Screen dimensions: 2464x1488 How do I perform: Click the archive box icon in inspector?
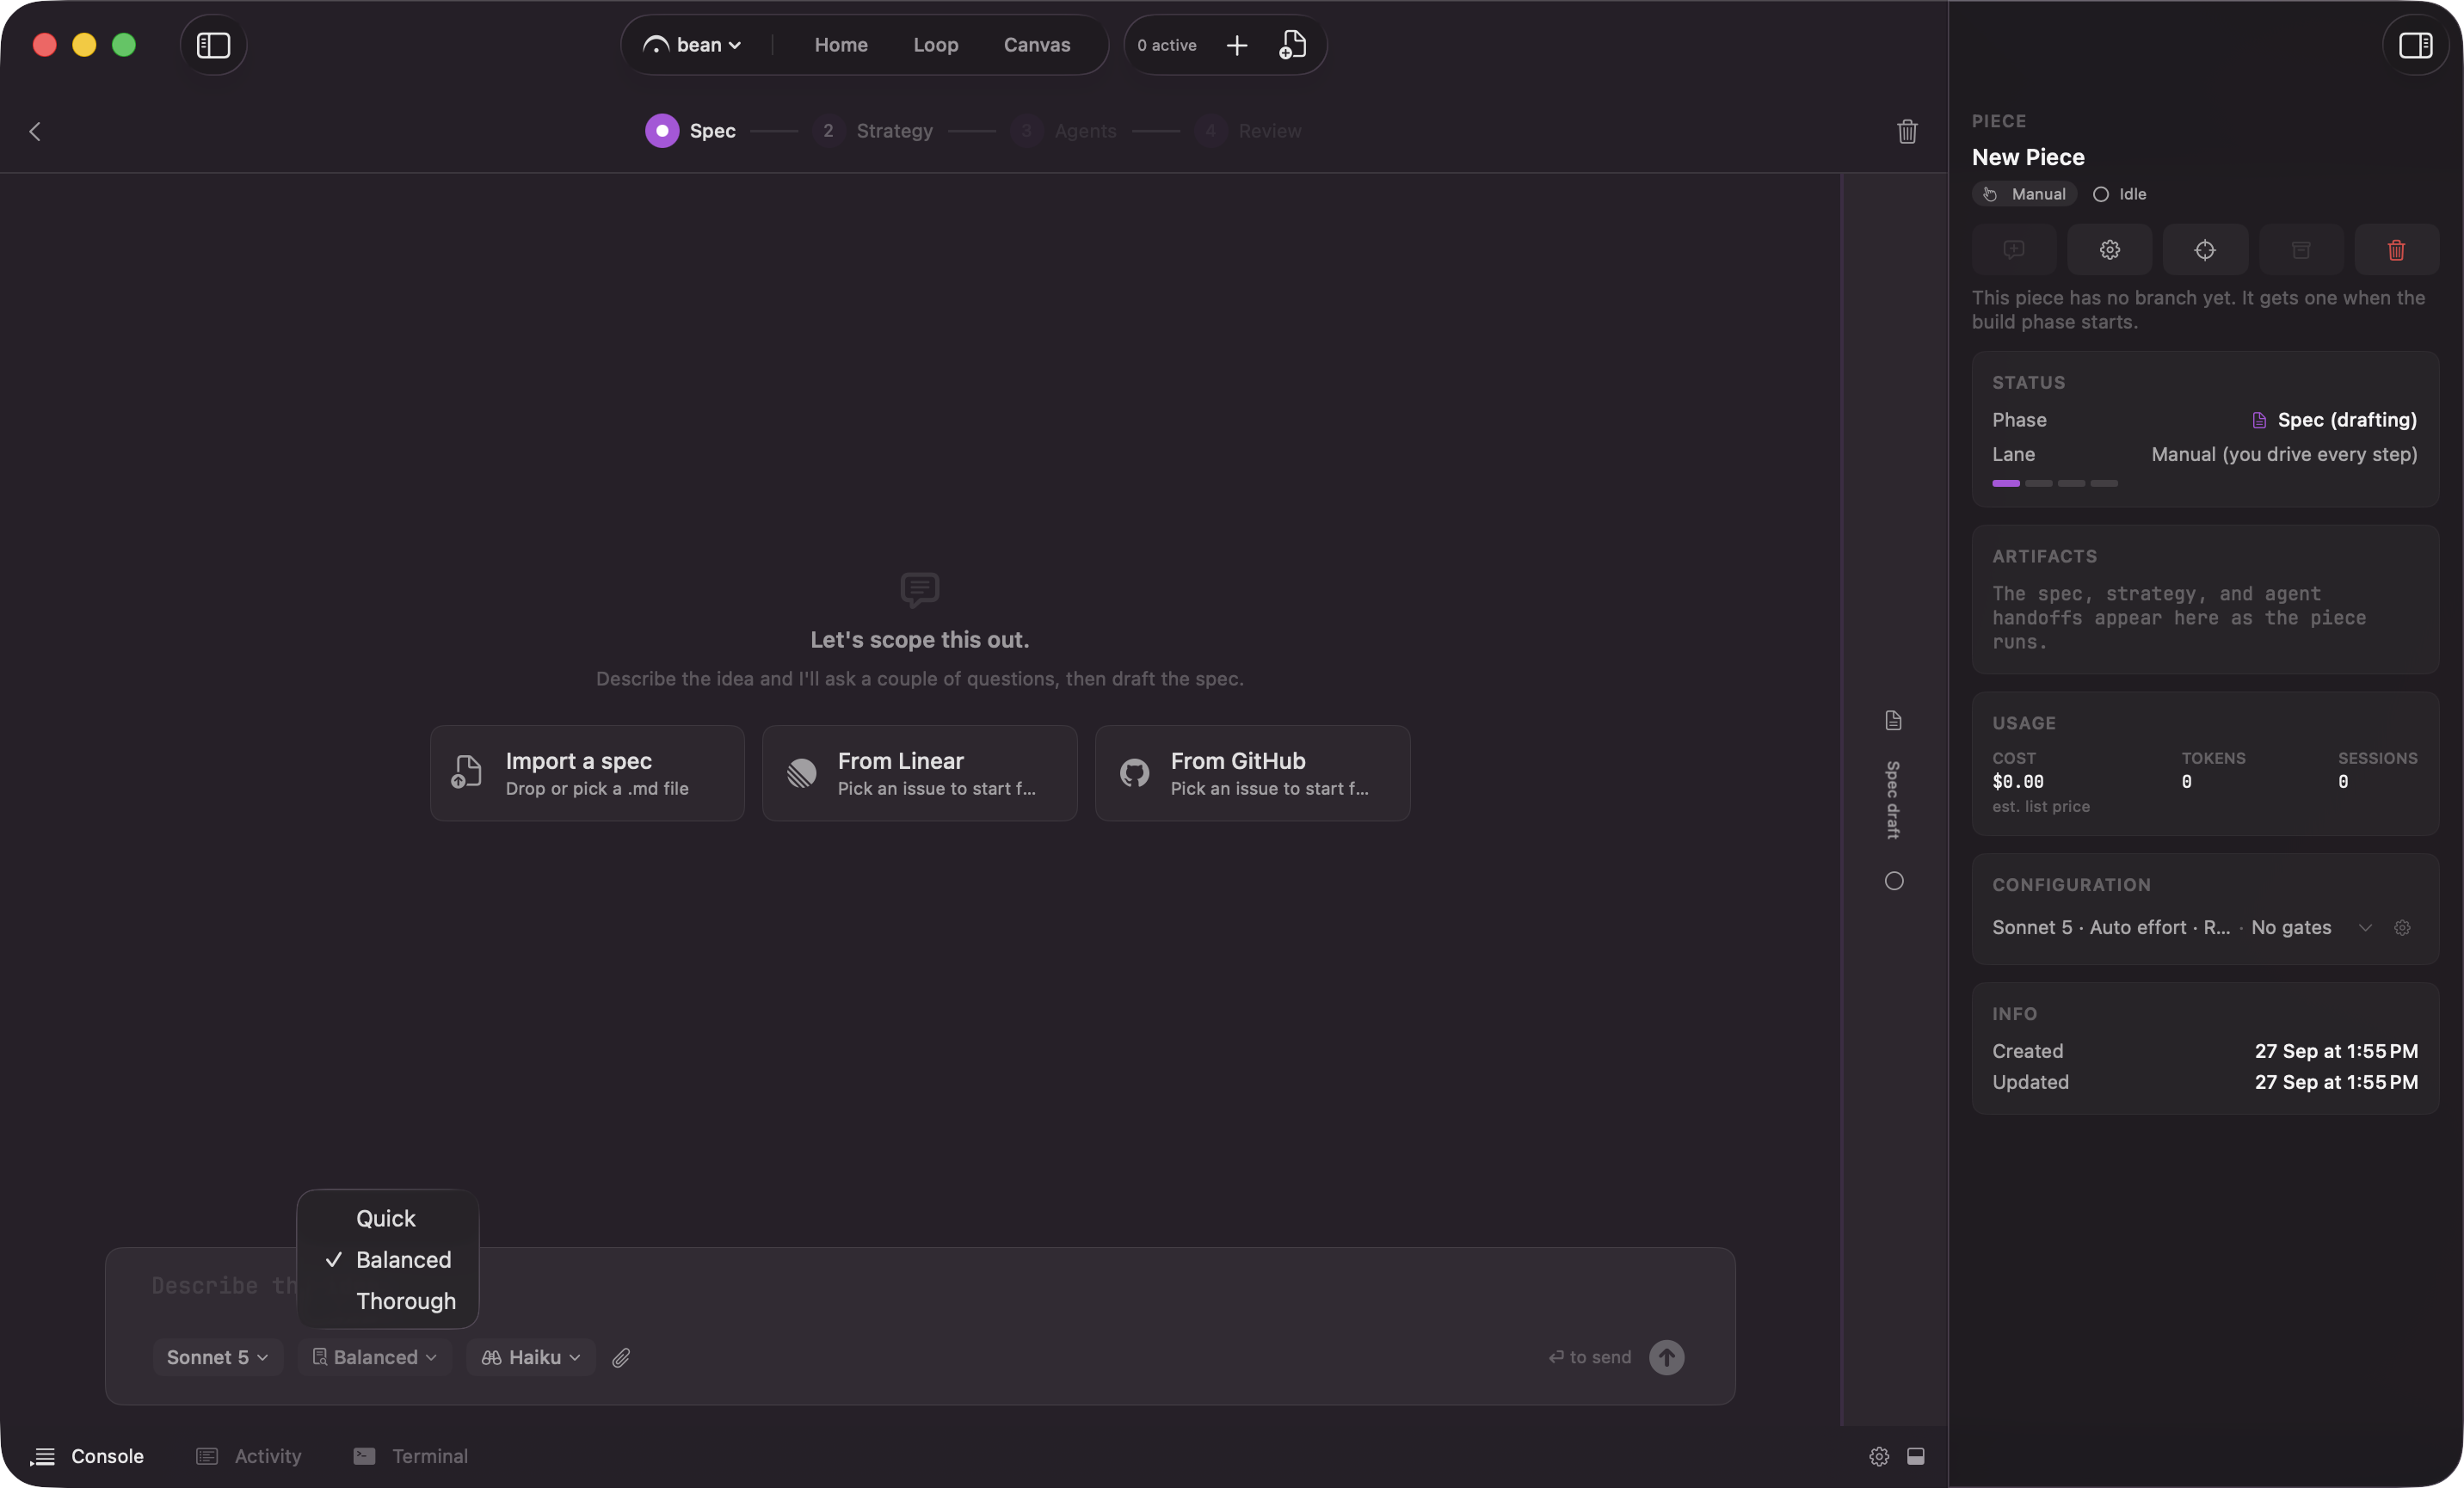click(2300, 249)
